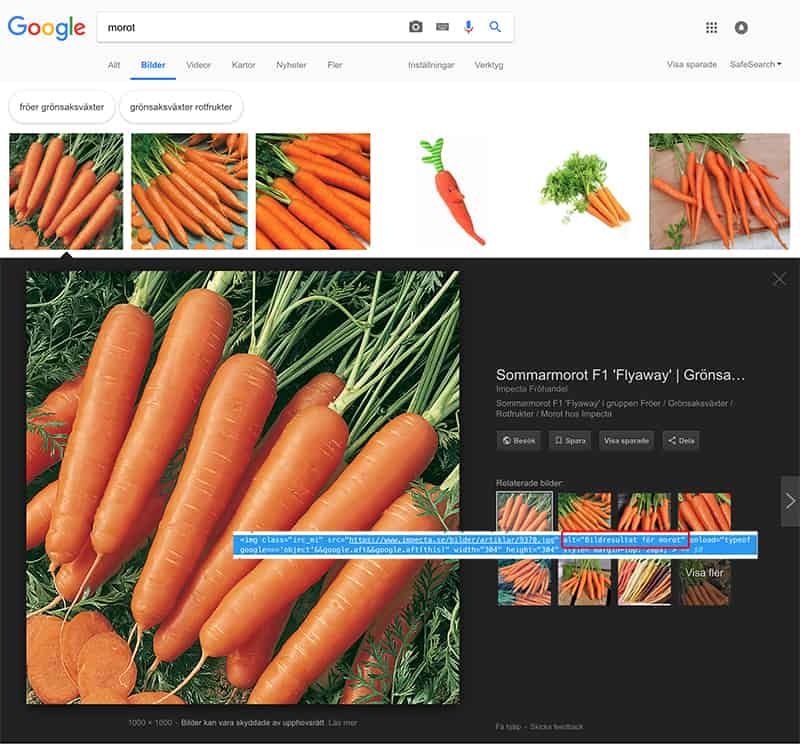Switch to the Videor tab
The height and width of the screenshot is (749, 800).
tap(198, 65)
